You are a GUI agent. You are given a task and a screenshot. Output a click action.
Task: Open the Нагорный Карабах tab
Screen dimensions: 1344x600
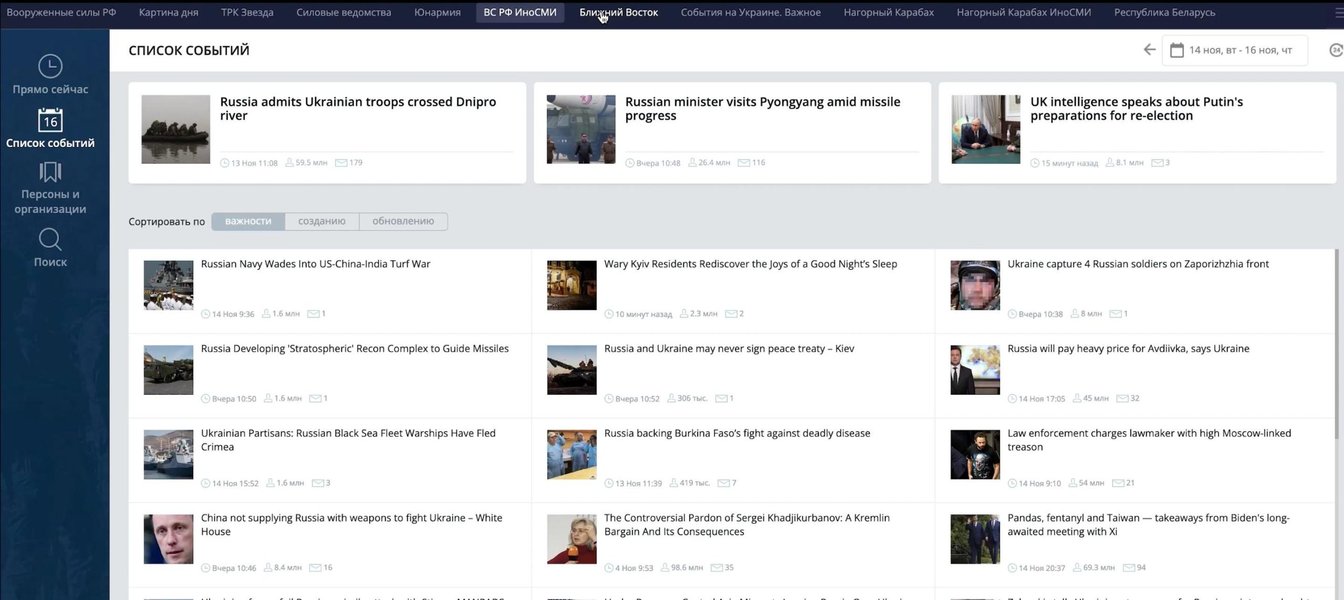coord(888,12)
